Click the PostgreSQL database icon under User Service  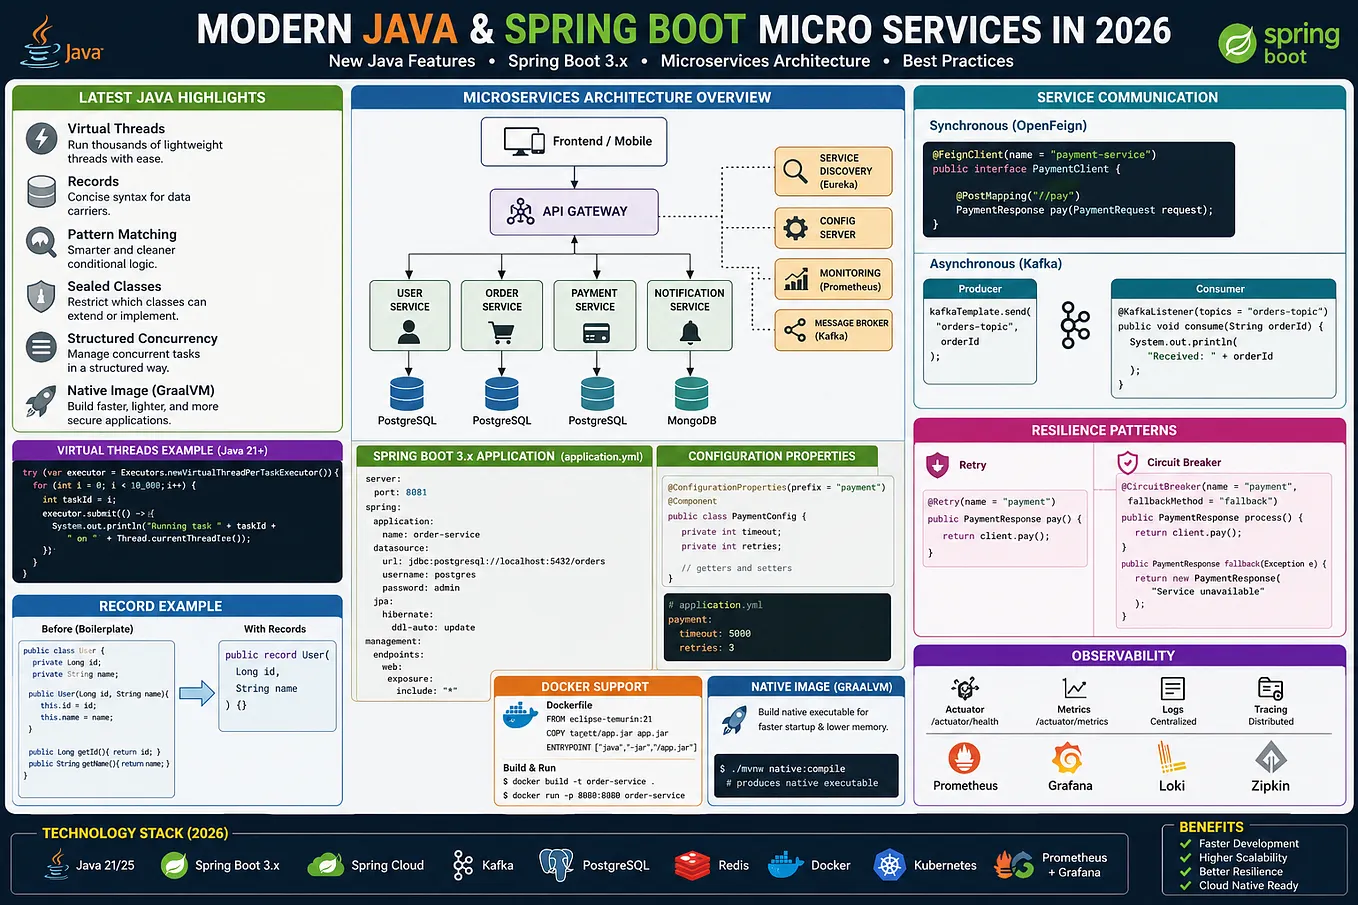point(407,393)
